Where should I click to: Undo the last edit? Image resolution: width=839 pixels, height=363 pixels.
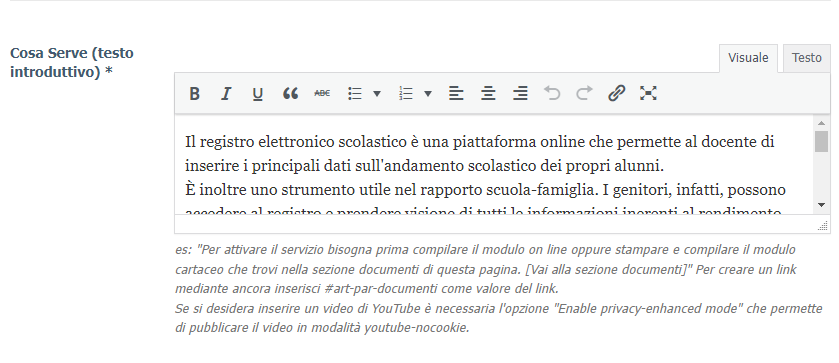(552, 94)
